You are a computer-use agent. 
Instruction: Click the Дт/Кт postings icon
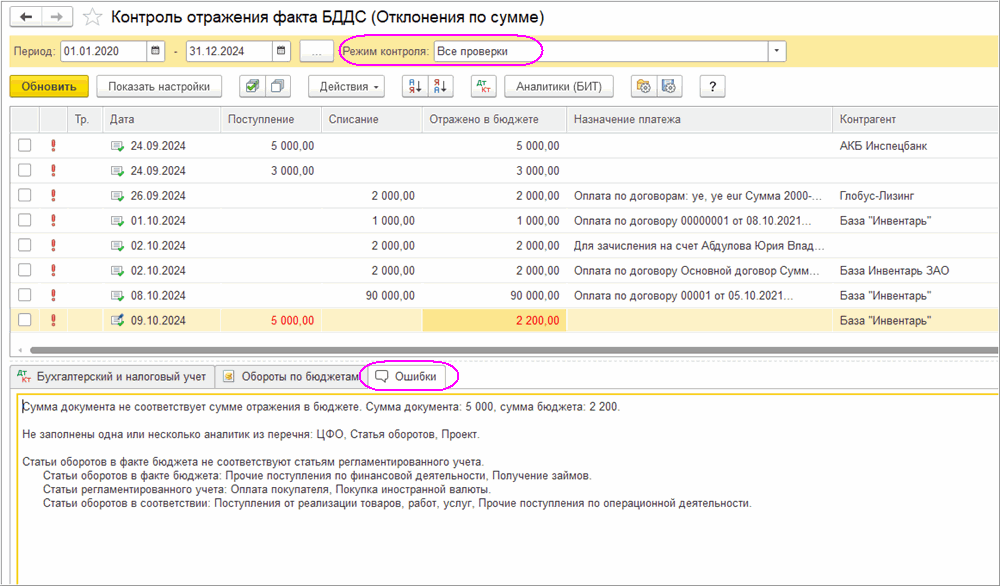click(483, 87)
